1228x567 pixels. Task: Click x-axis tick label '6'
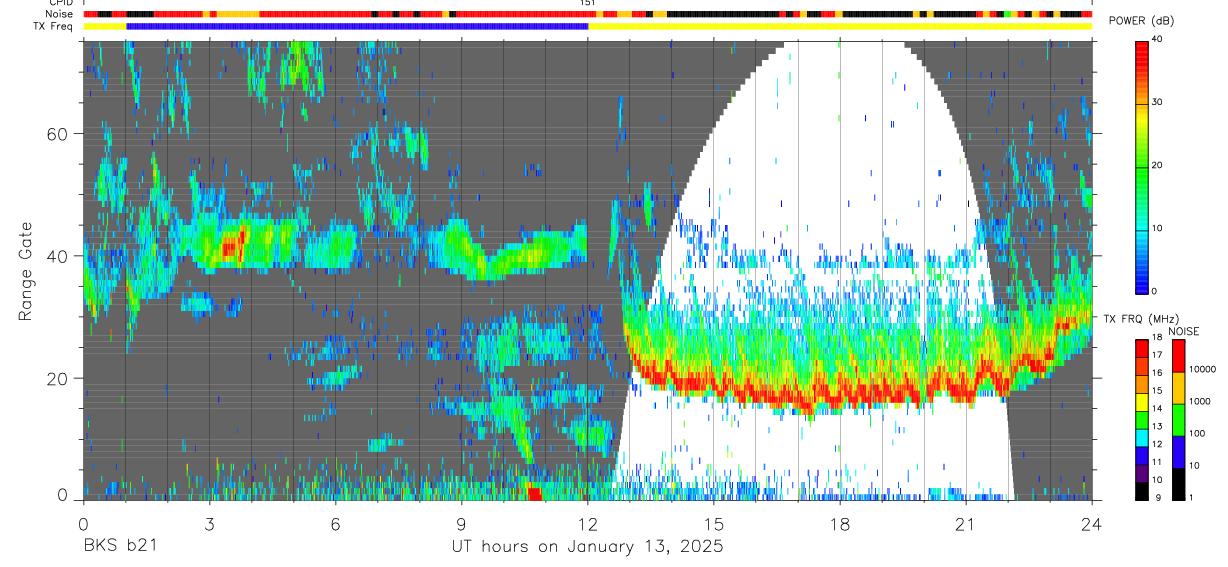click(335, 523)
